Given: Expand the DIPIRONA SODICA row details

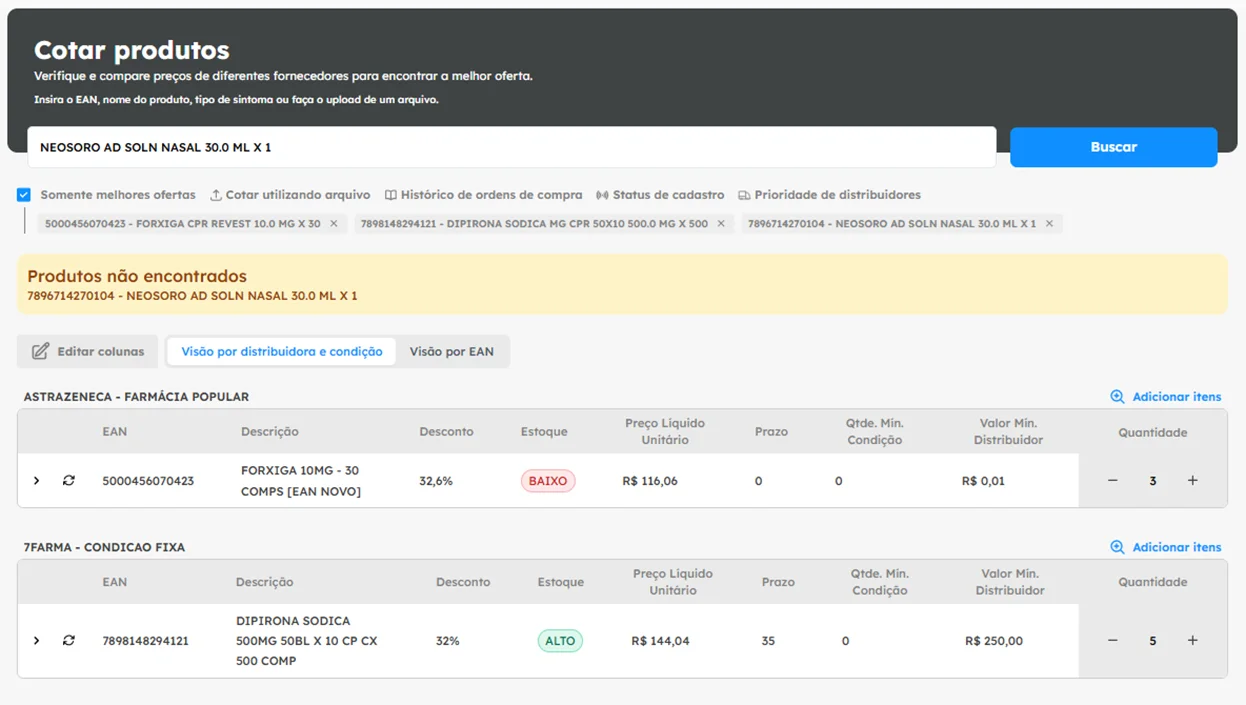Looking at the screenshot, I should click(x=37, y=641).
